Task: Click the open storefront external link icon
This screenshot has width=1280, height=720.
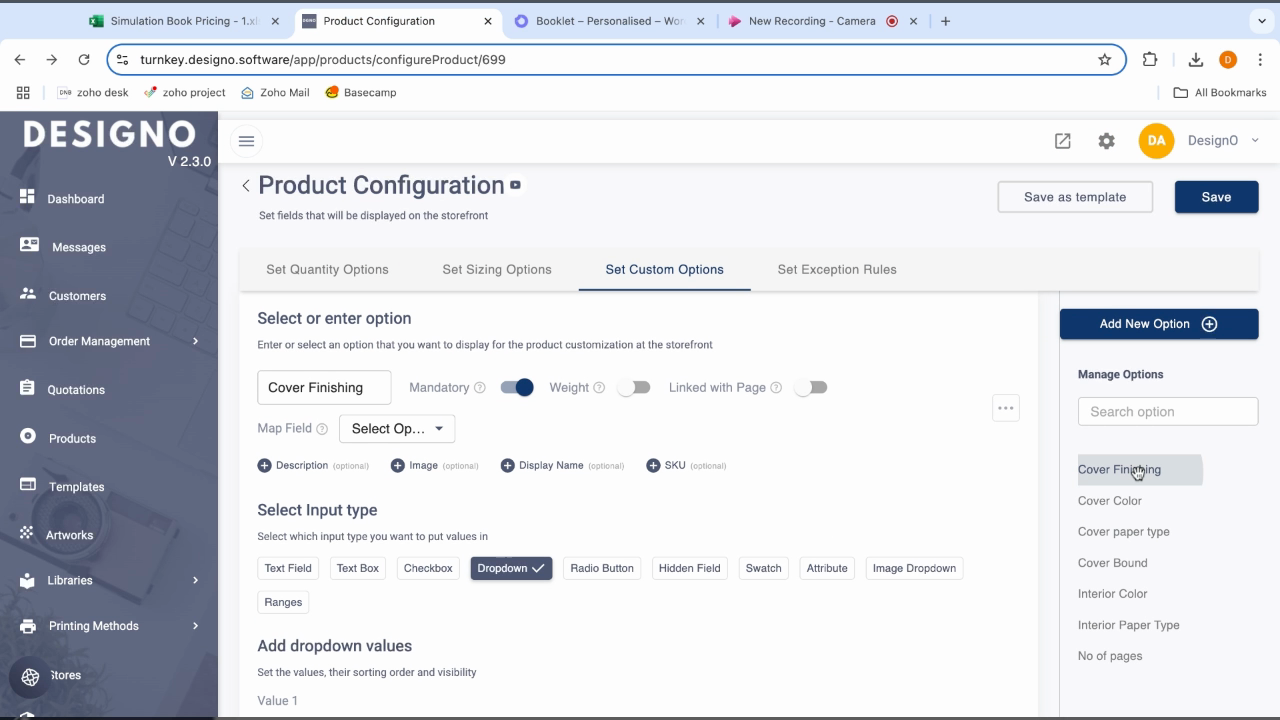Action: point(1062,141)
